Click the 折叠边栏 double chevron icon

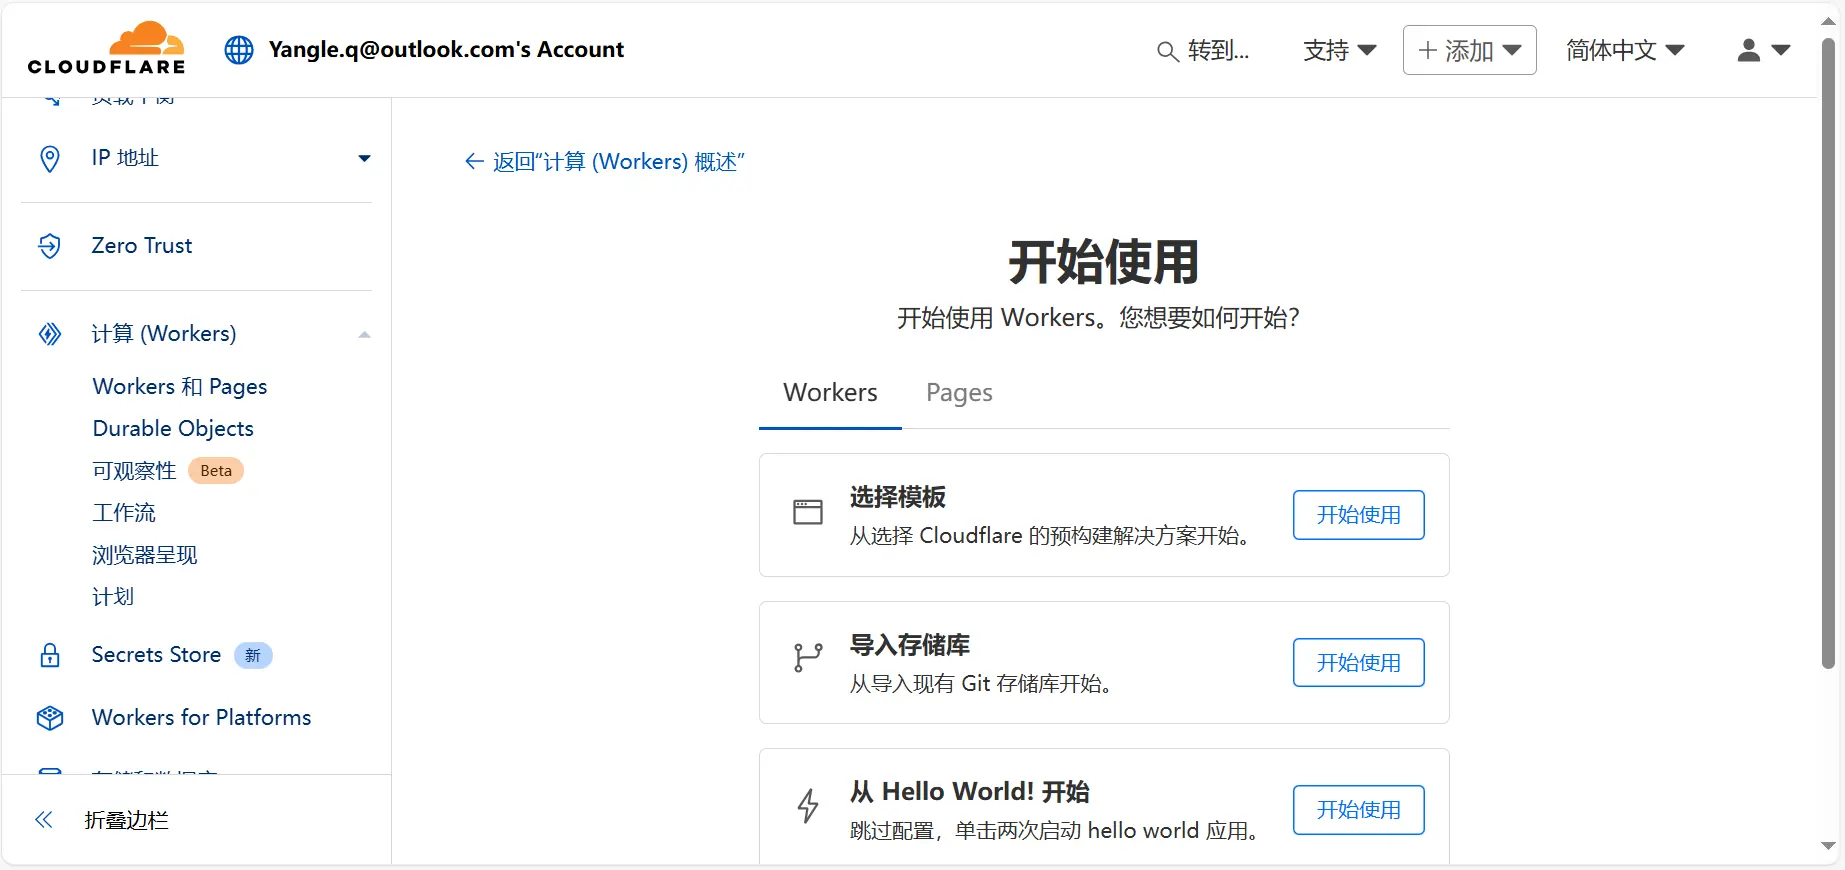point(44,820)
